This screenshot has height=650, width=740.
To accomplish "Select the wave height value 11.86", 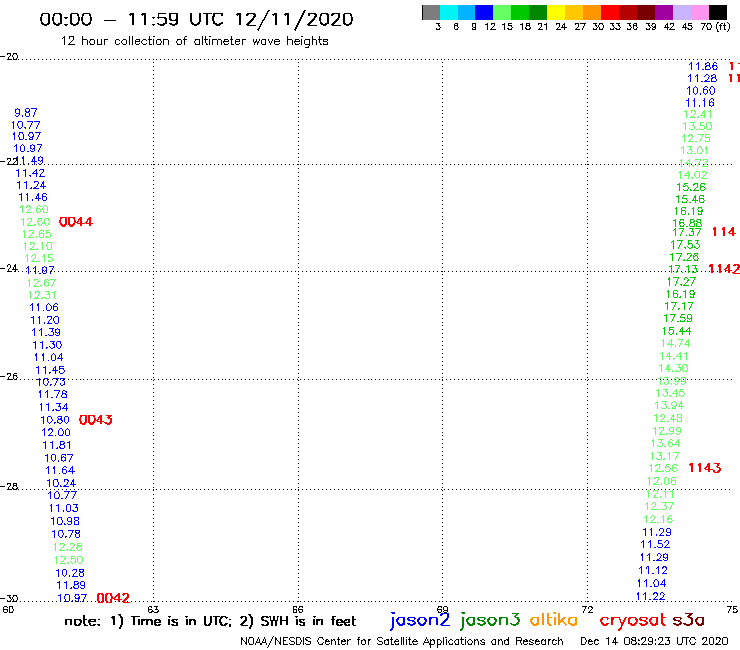I will [703, 67].
